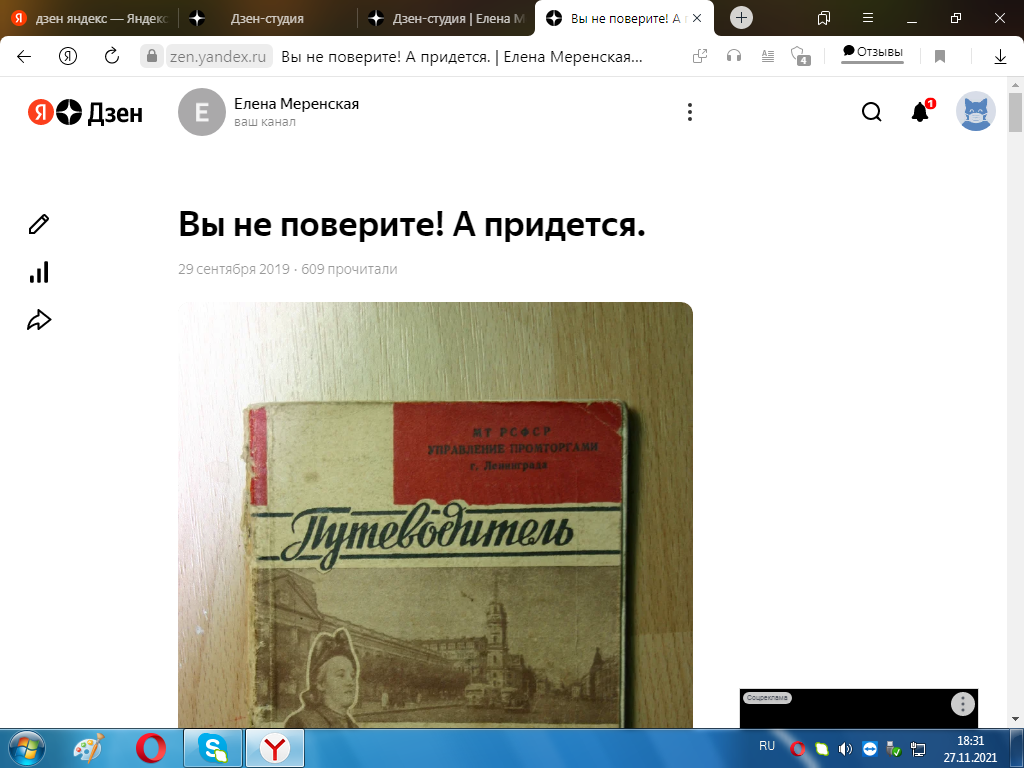Click the '29 сентября 2019 · 609 прочитали' line

(287, 269)
